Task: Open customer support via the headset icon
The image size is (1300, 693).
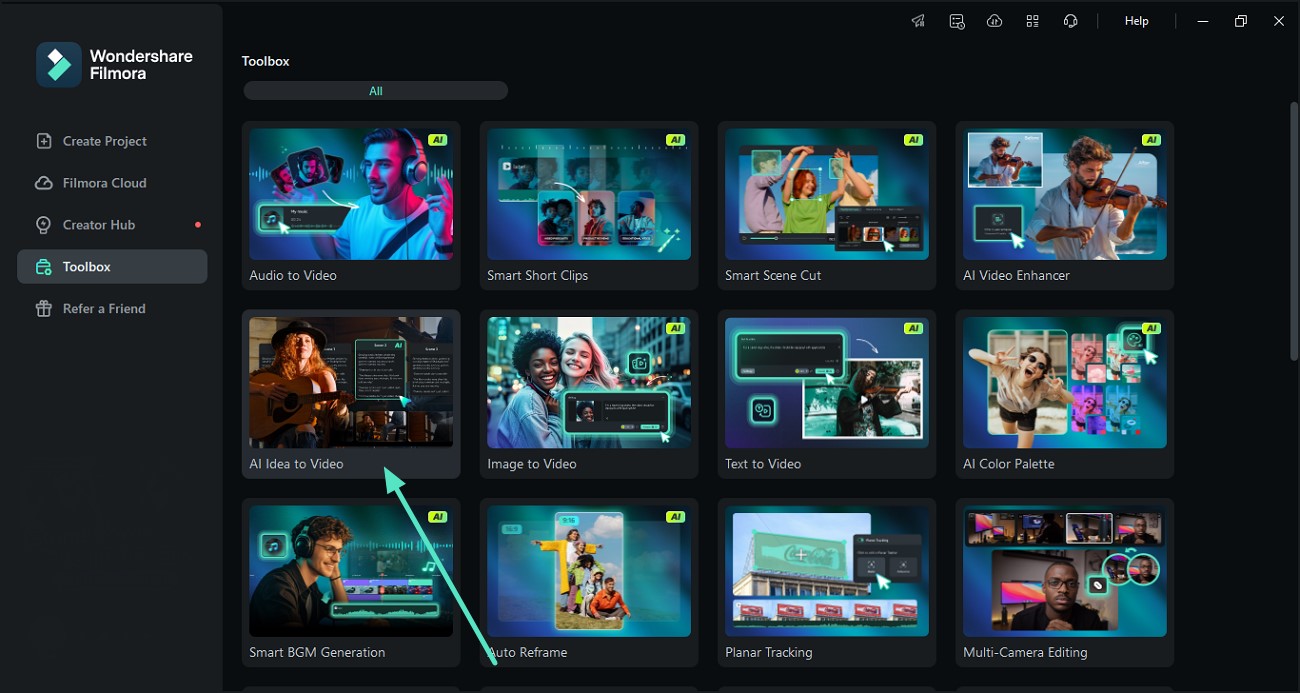Action: pyautogui.click(x=1070, y=21)
